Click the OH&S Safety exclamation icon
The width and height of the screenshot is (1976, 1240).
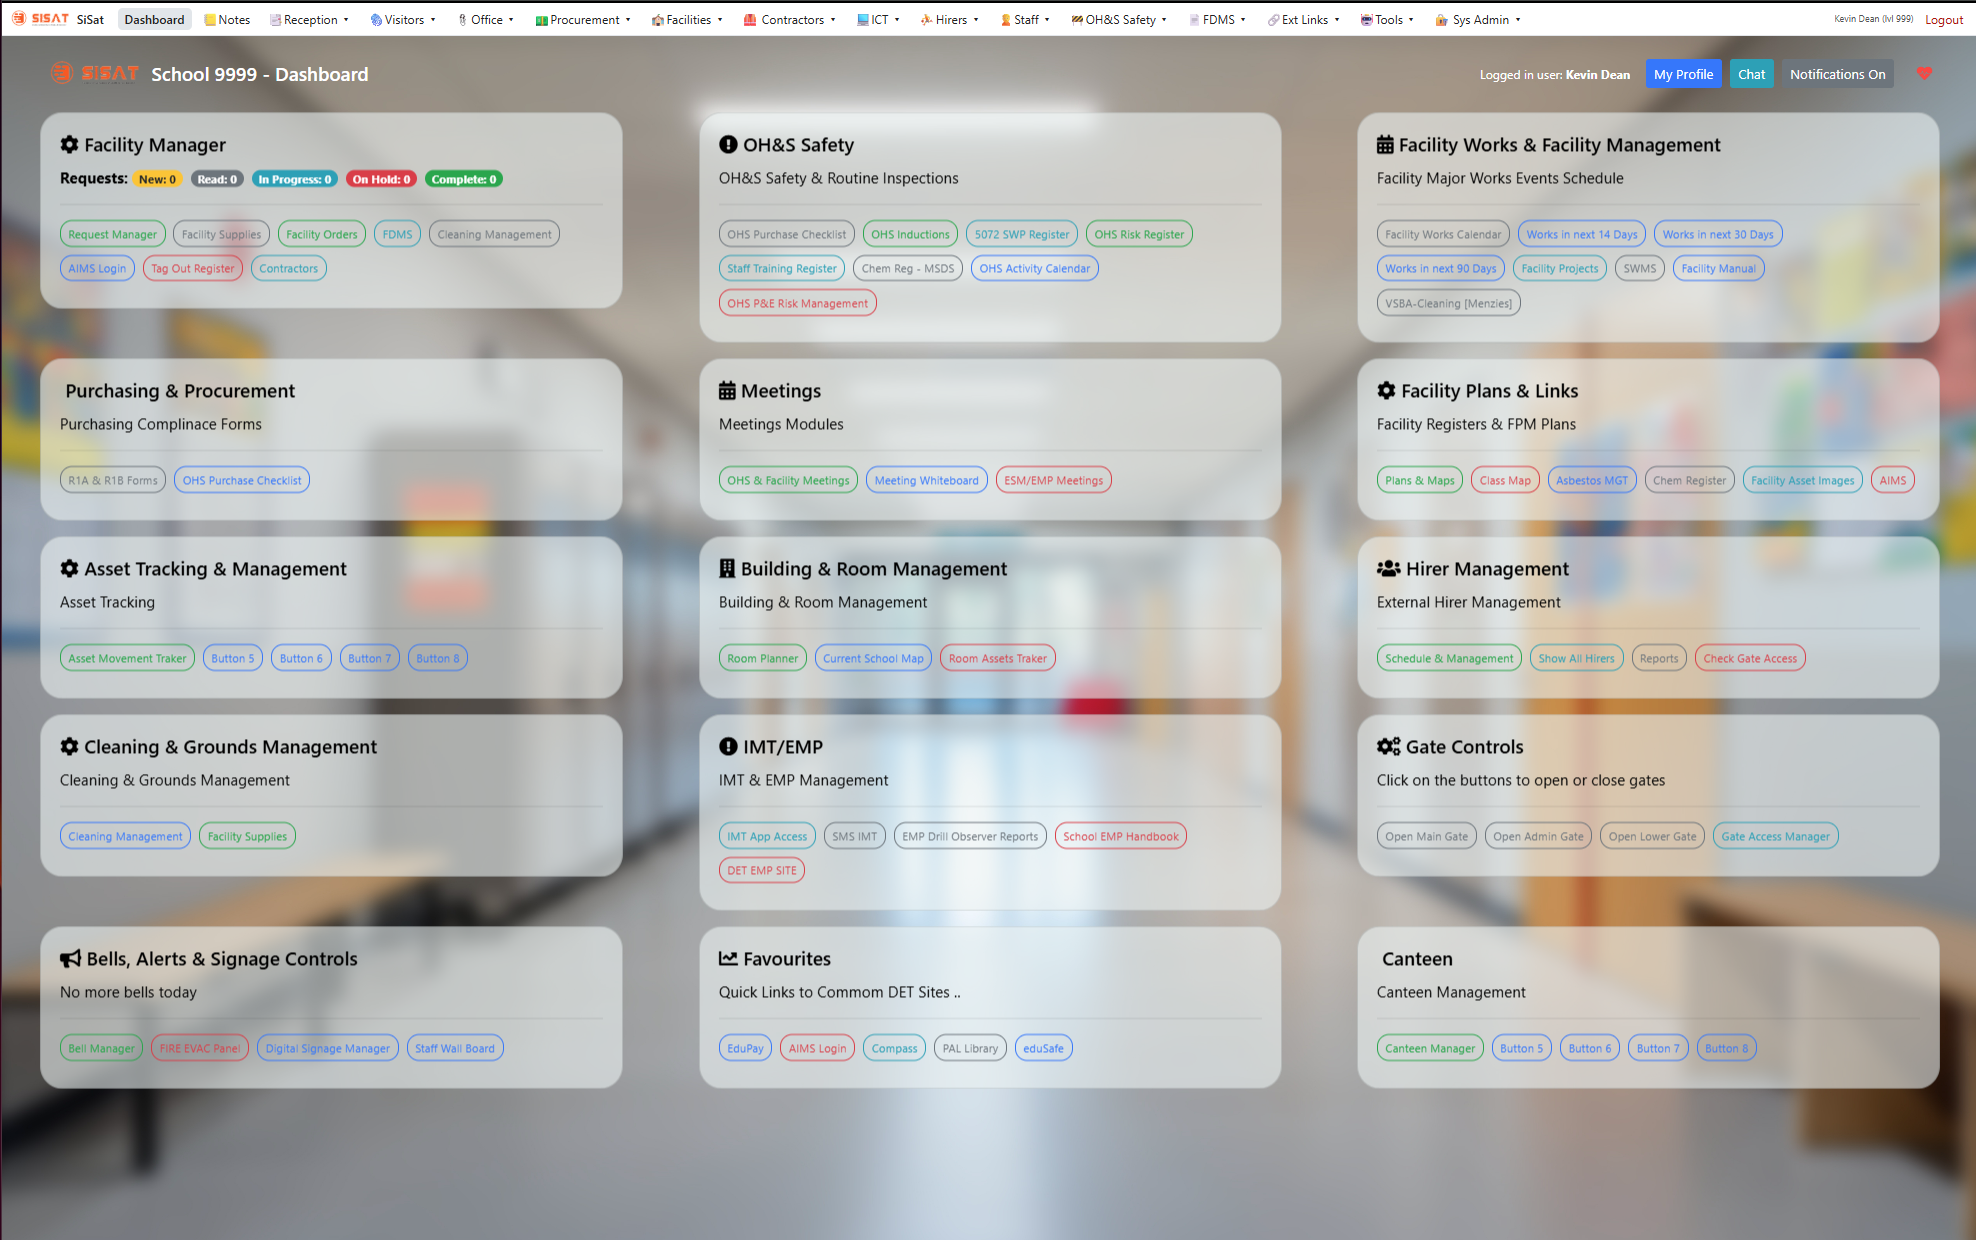click(728, 145)
